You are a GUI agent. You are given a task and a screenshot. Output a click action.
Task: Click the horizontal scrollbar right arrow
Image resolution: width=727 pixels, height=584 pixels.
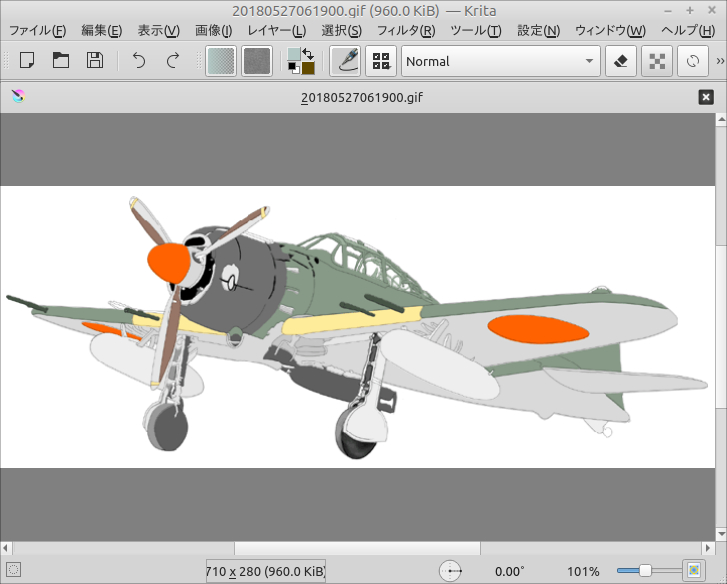click(708, 548)
